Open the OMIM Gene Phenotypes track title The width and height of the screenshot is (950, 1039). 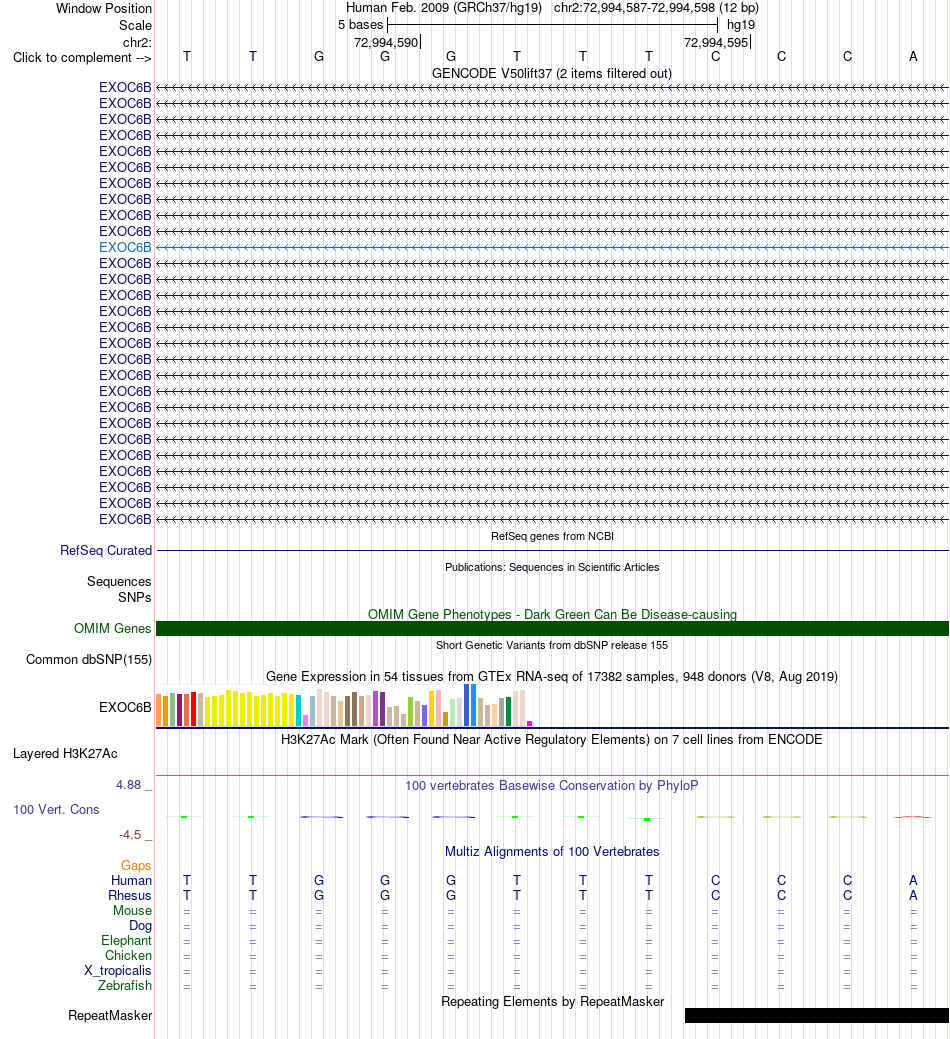(x=552, y=614)
